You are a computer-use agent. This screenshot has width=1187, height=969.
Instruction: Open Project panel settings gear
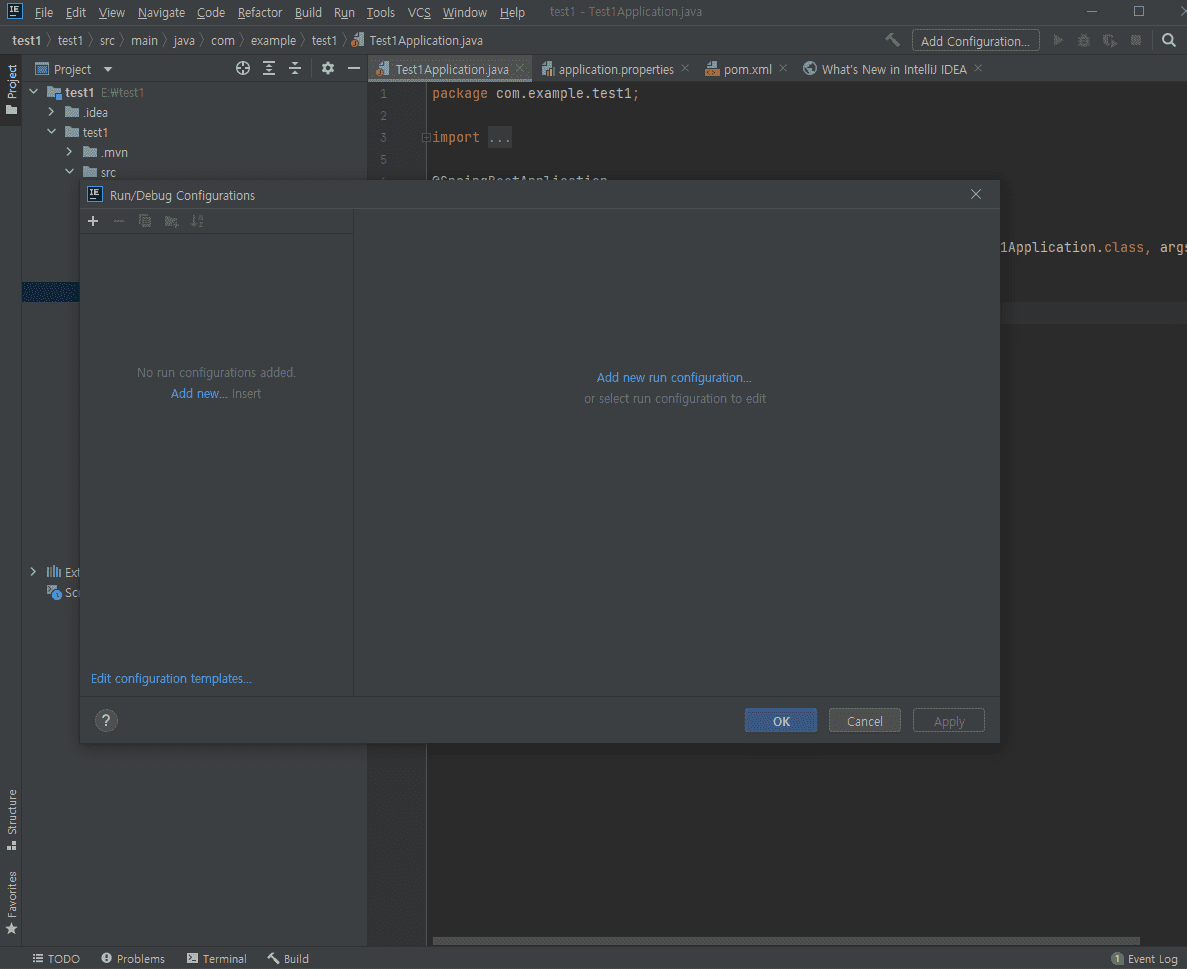(x=327, y=69)
